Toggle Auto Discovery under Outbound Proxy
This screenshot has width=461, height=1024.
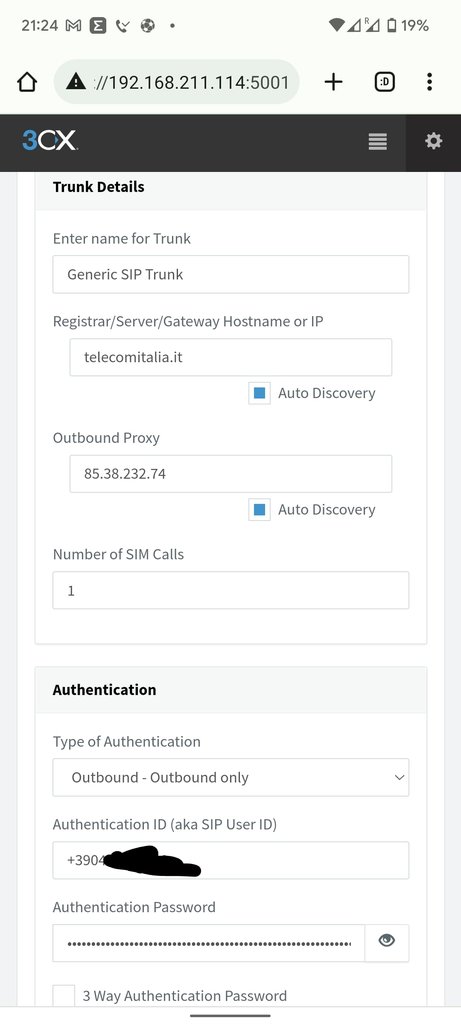[x=259, y=509]
